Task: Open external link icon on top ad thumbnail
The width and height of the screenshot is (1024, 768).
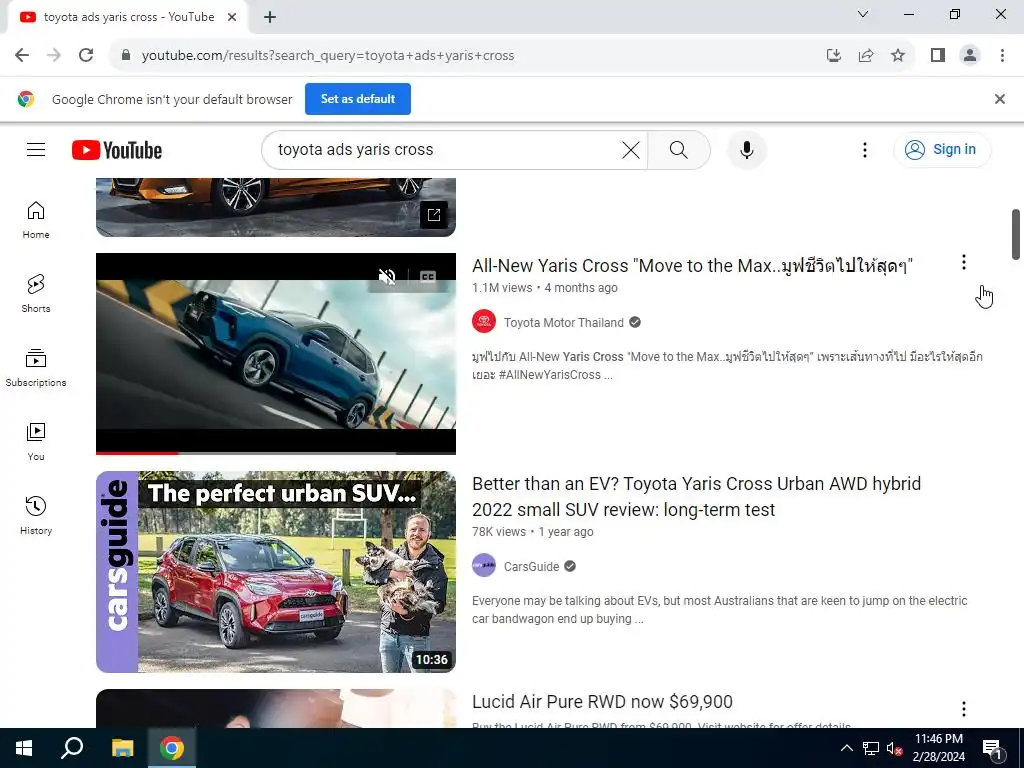Action: (434, 215)
